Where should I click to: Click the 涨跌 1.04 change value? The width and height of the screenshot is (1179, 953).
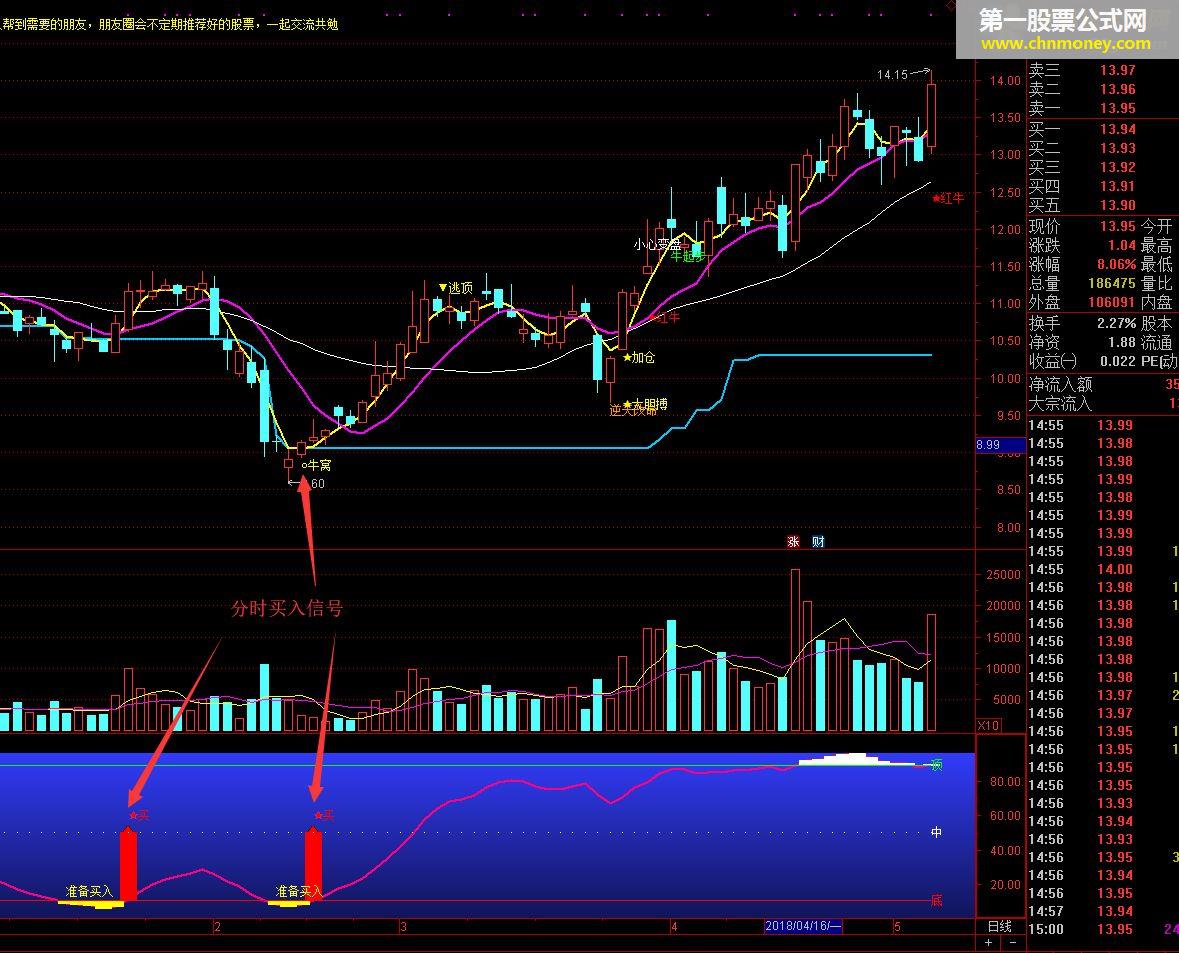coord(1121,245)
